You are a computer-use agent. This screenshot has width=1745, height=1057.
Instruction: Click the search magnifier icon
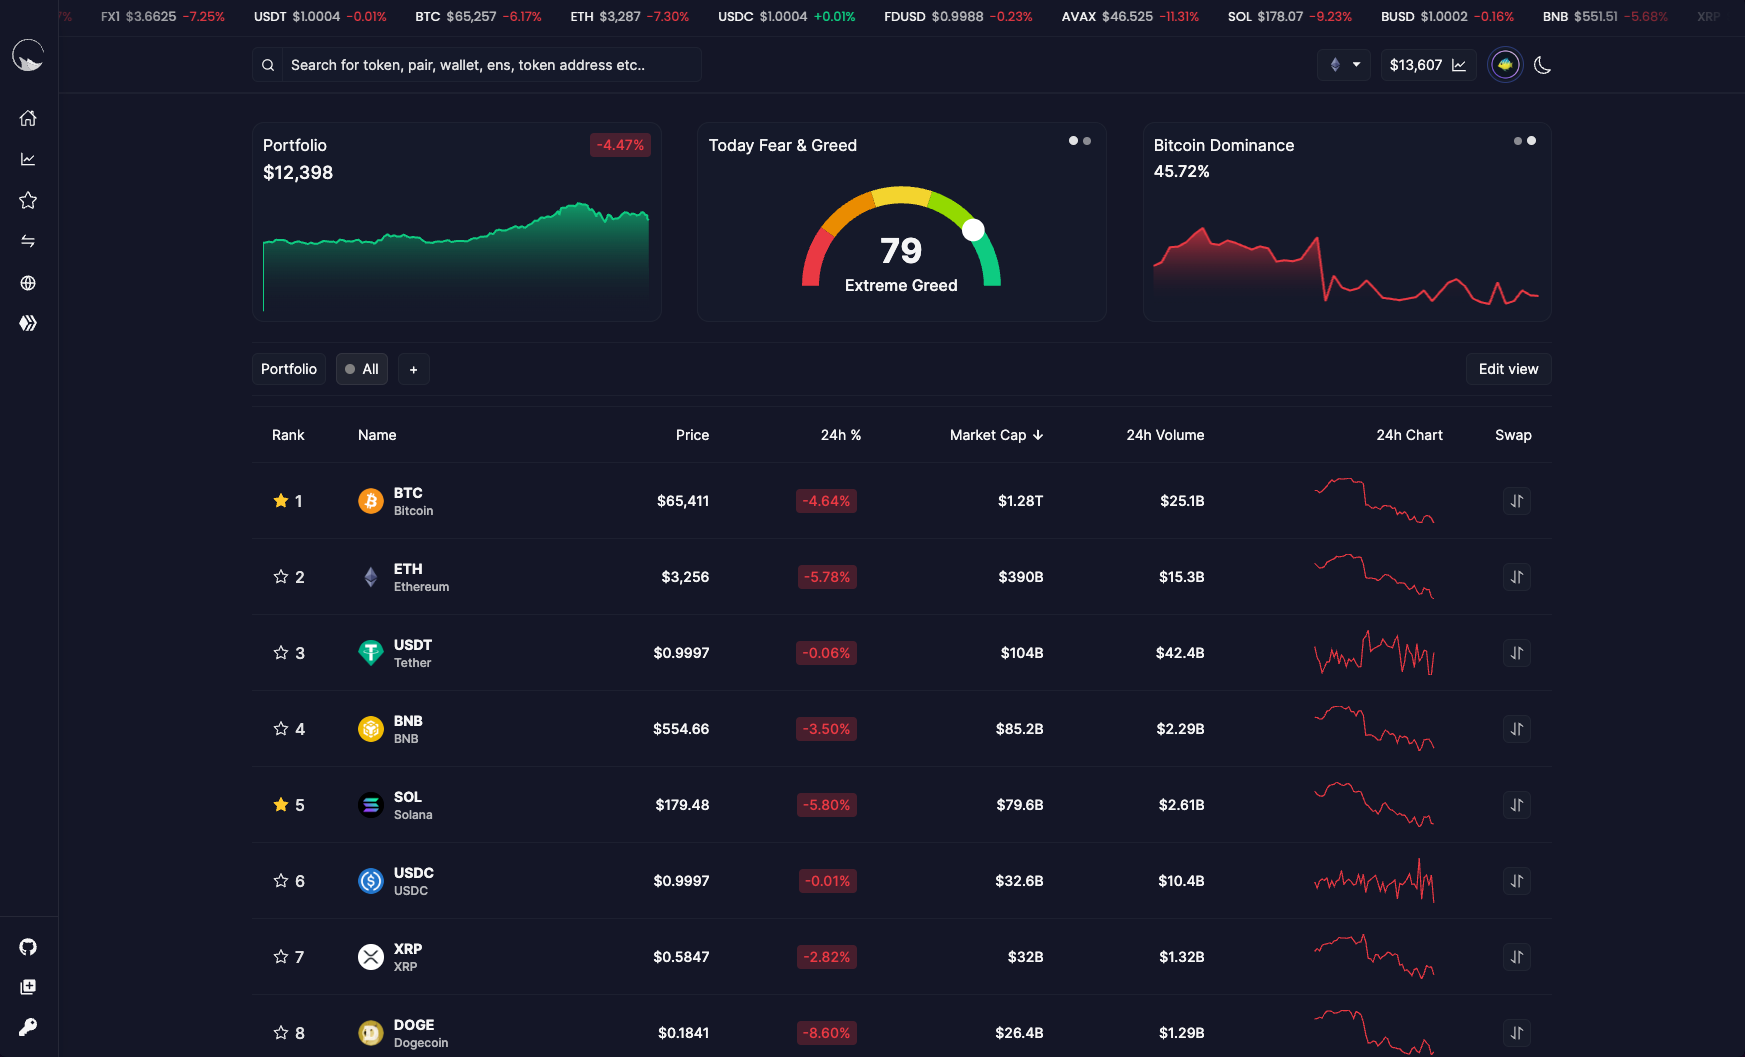point(268,65)
